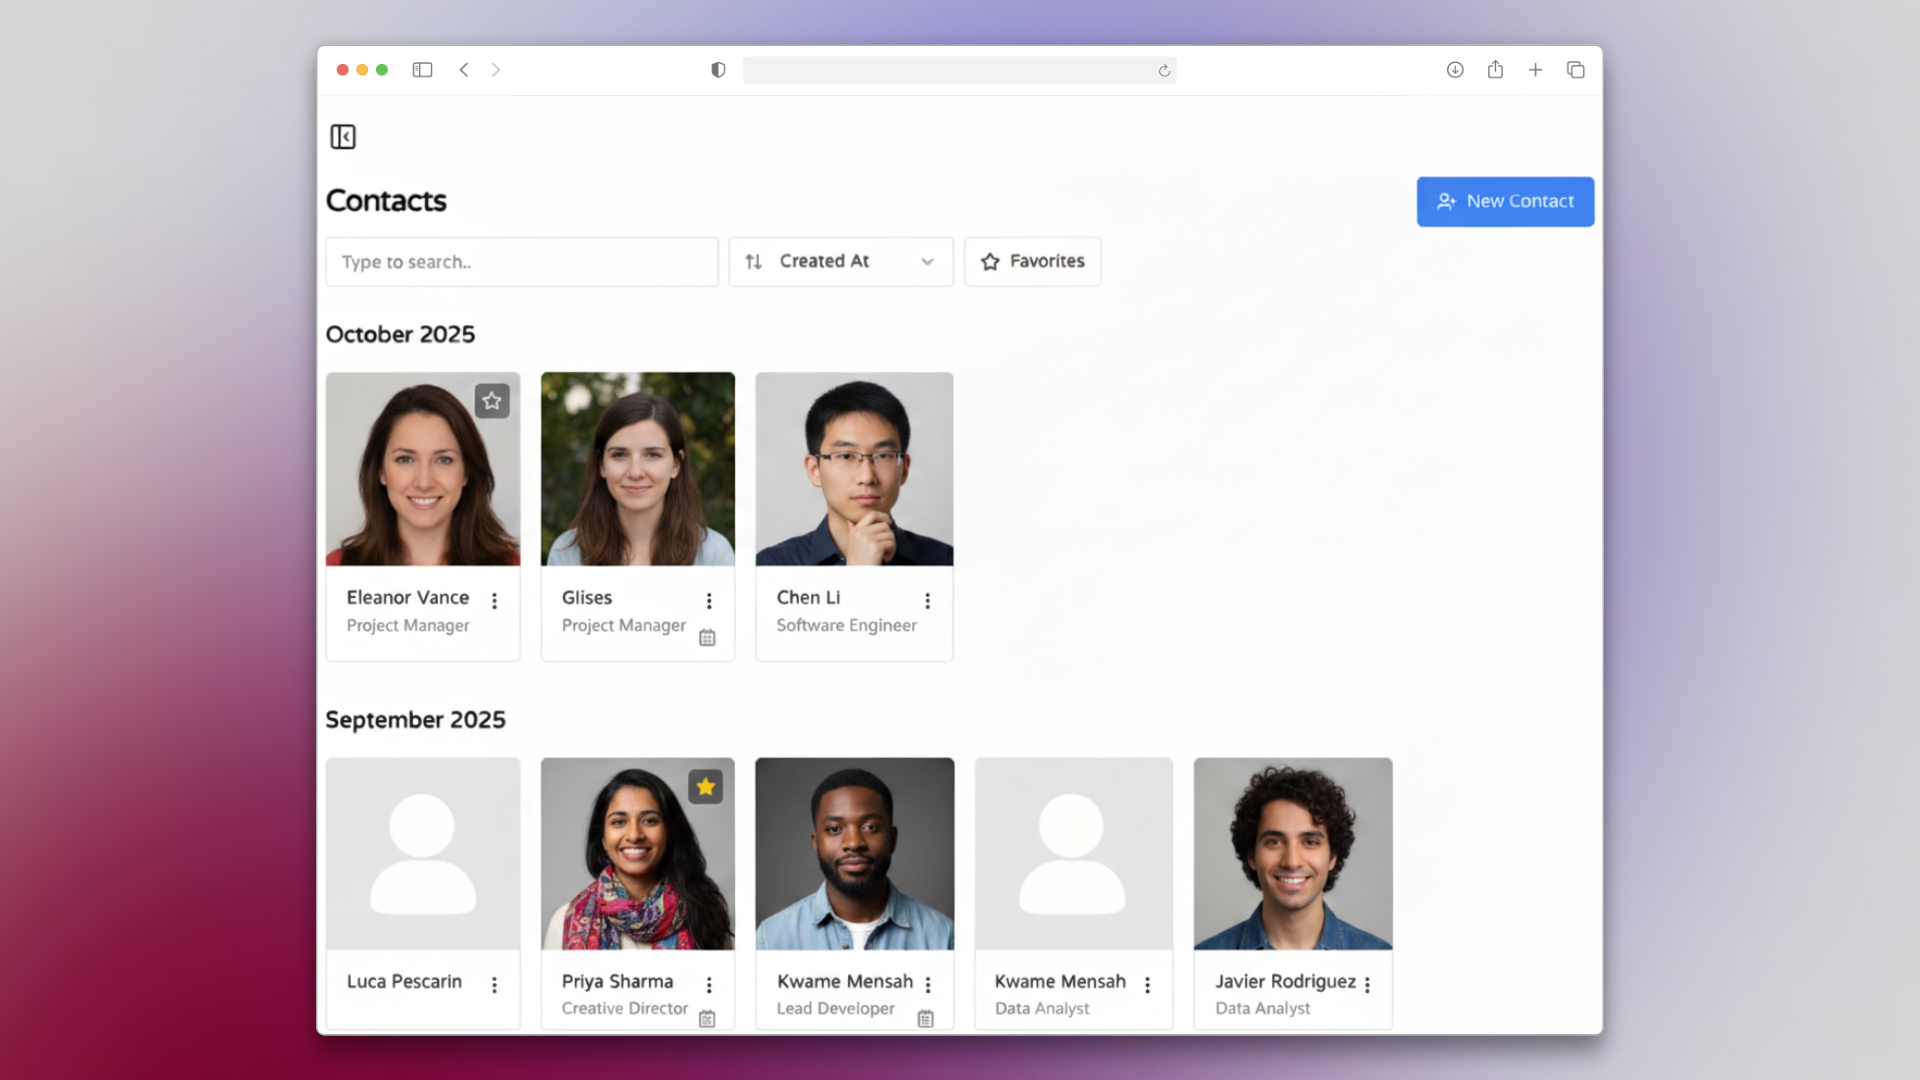The height and width of the screenshot is (1080, 1920).
Task: Open Chen Li's profile photo
Action: 854,469
